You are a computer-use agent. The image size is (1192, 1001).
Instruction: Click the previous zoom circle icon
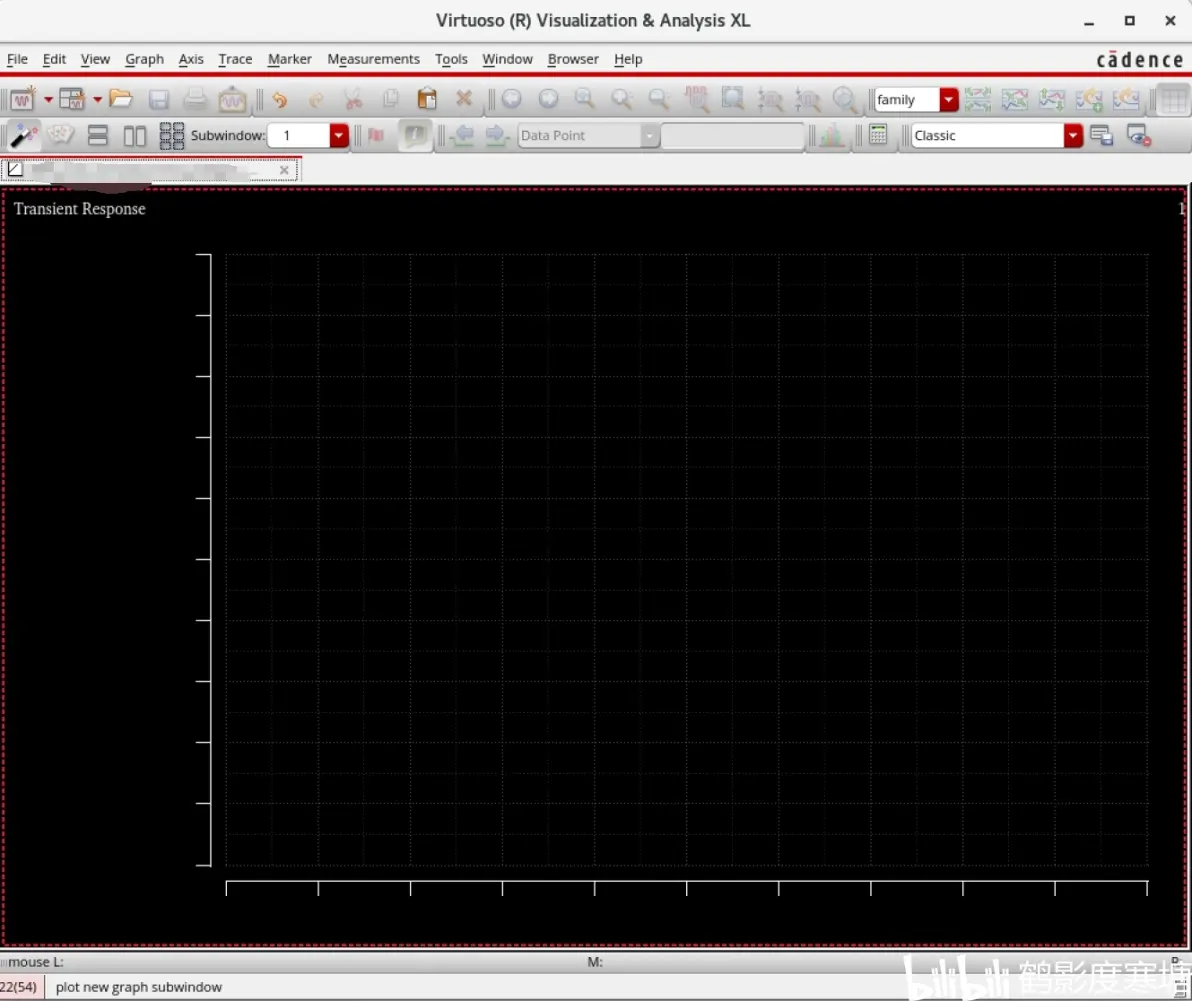click(512, 99)
